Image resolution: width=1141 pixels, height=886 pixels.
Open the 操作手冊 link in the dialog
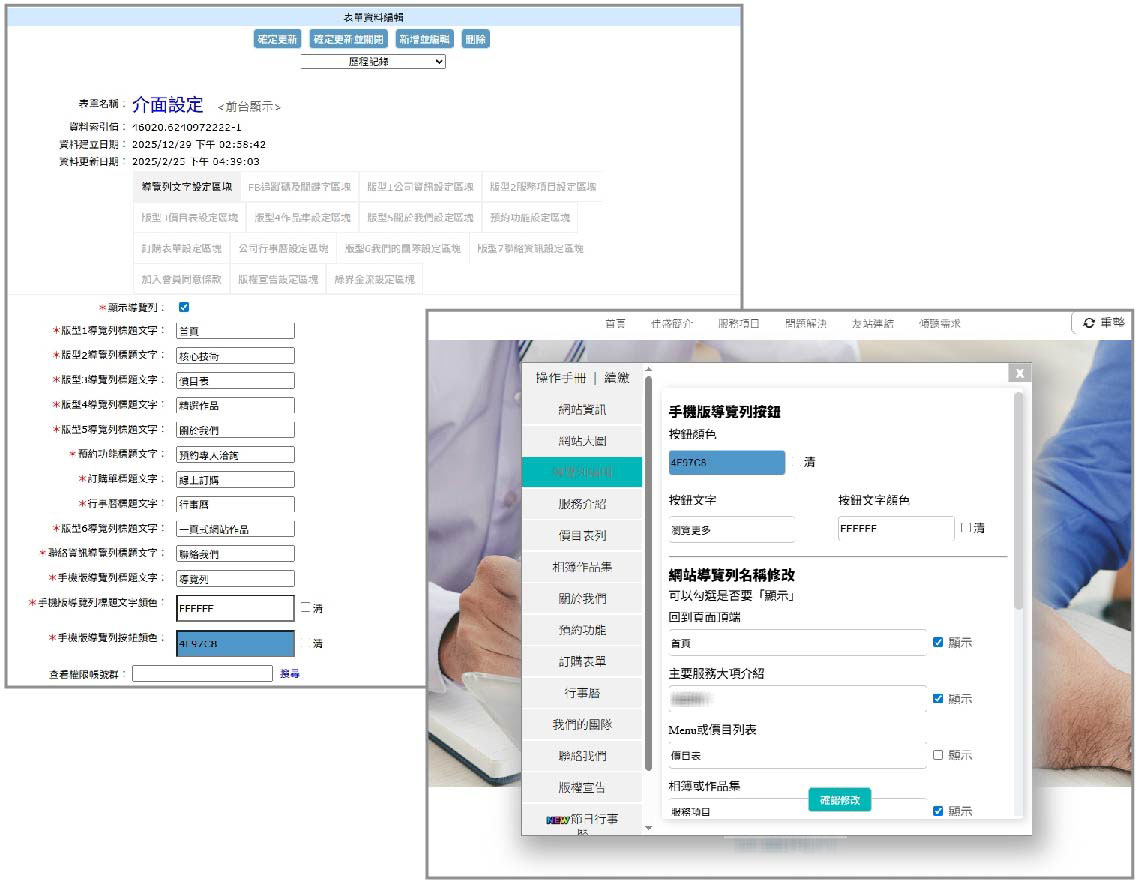[x=560, y=378]
